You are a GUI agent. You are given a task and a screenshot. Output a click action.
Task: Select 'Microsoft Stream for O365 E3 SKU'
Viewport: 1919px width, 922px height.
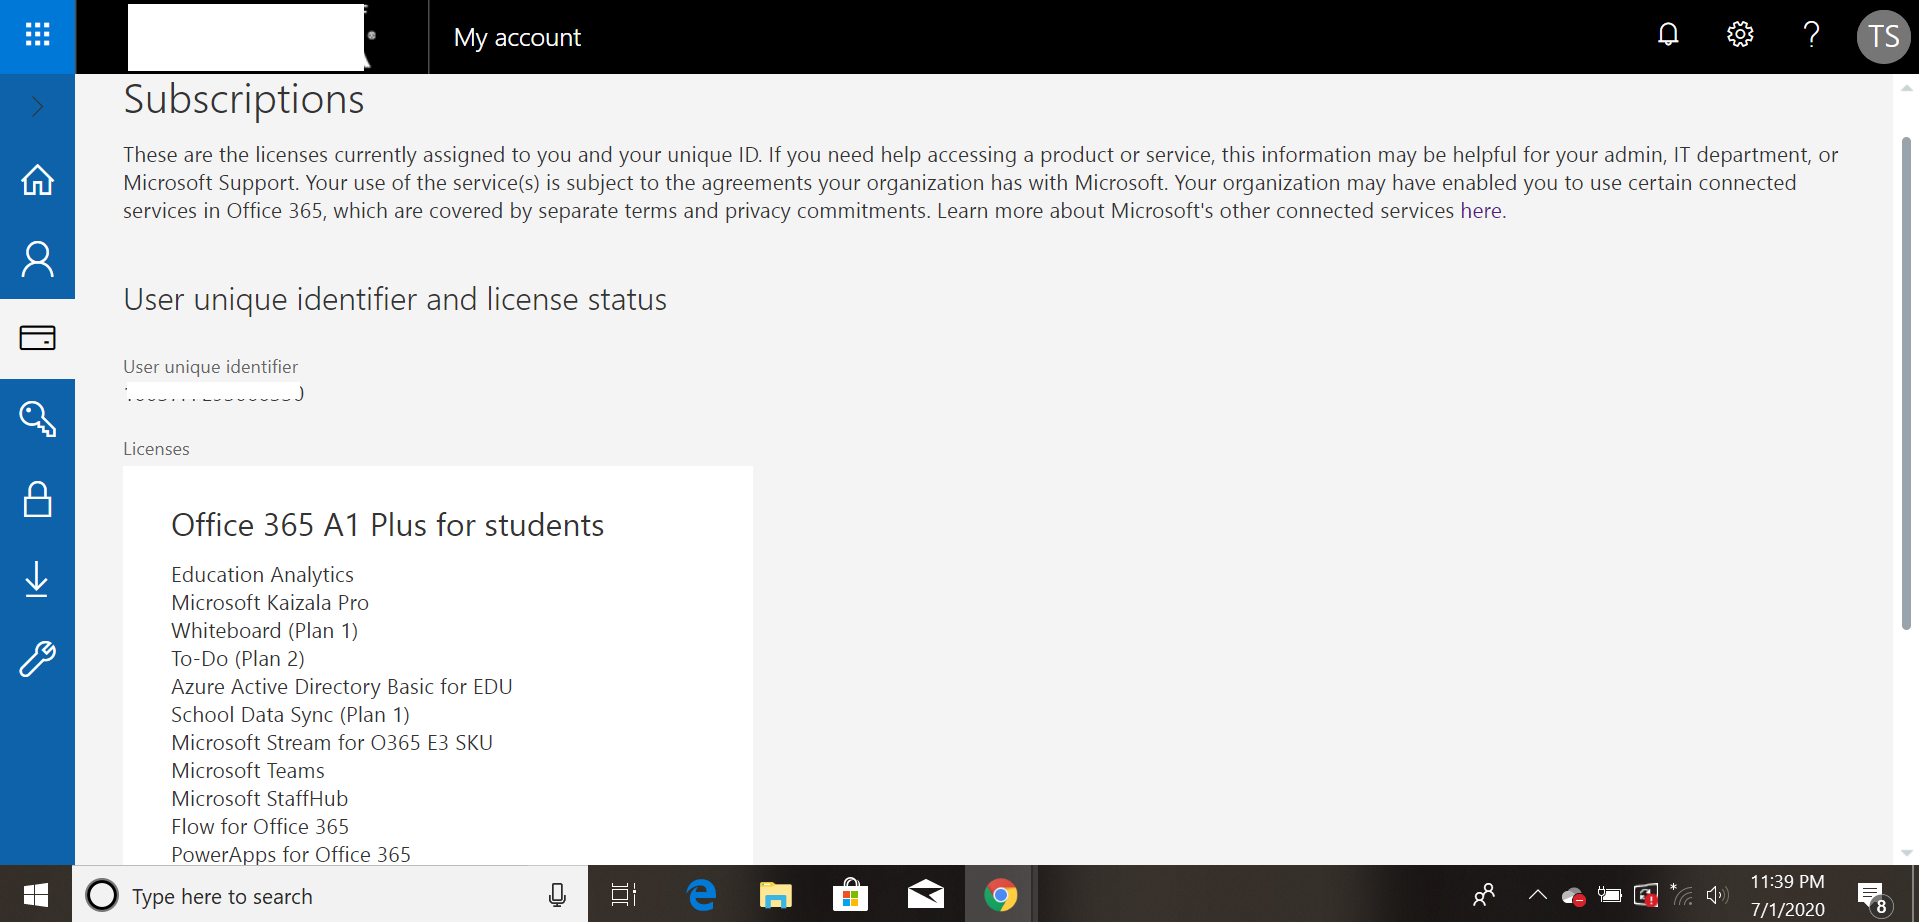click(332, 743)
